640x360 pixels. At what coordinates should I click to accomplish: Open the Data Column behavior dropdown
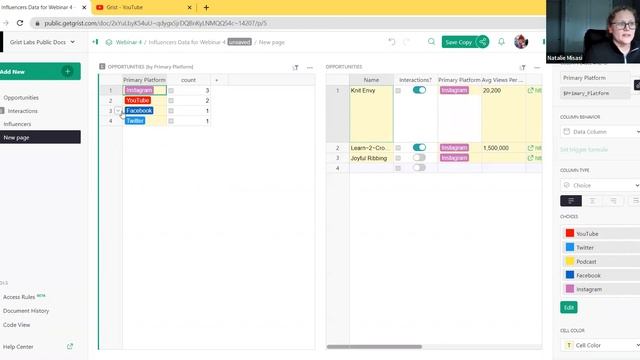tap(600, 131)
